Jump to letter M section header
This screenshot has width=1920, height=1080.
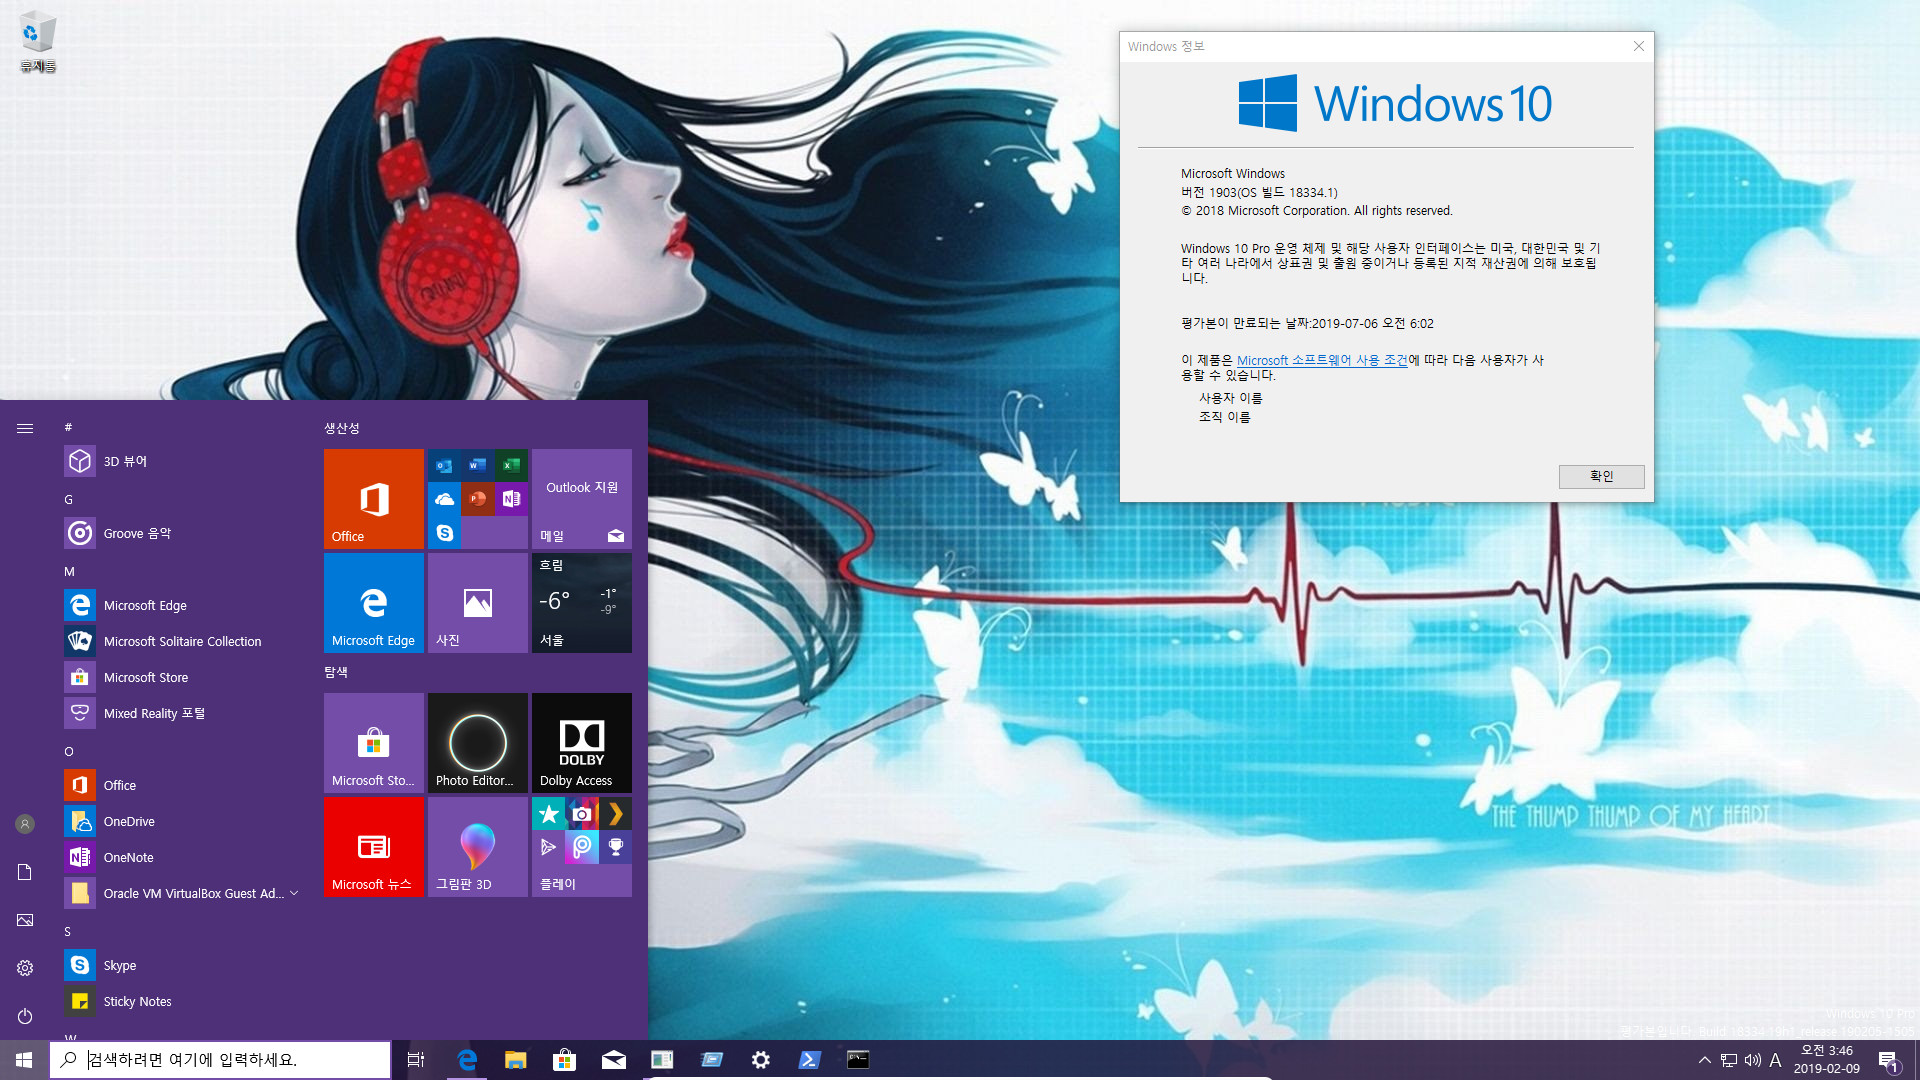[70, 571]
